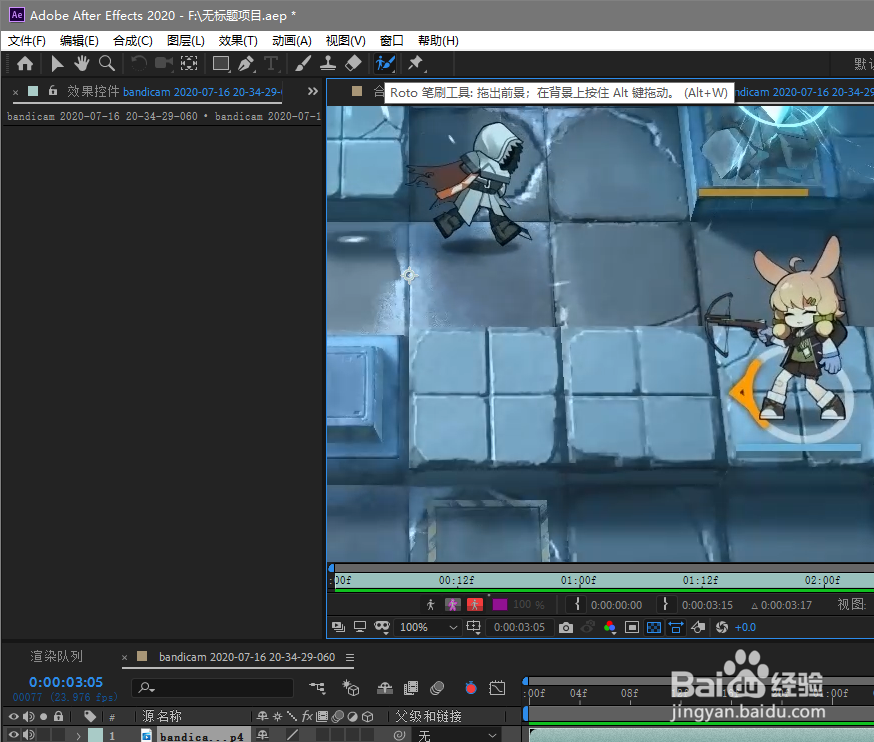The width and height of the screenshot is (874, 742).
Task: Toggle Roto Brush alpha view walking figure
Action: click(430, 604)
